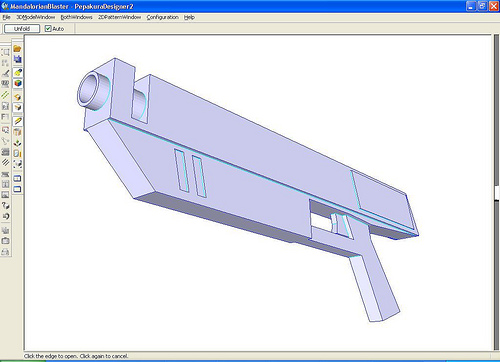Click the lower blue window layout icon
The image size is (500, 362).
coord(17,189)
